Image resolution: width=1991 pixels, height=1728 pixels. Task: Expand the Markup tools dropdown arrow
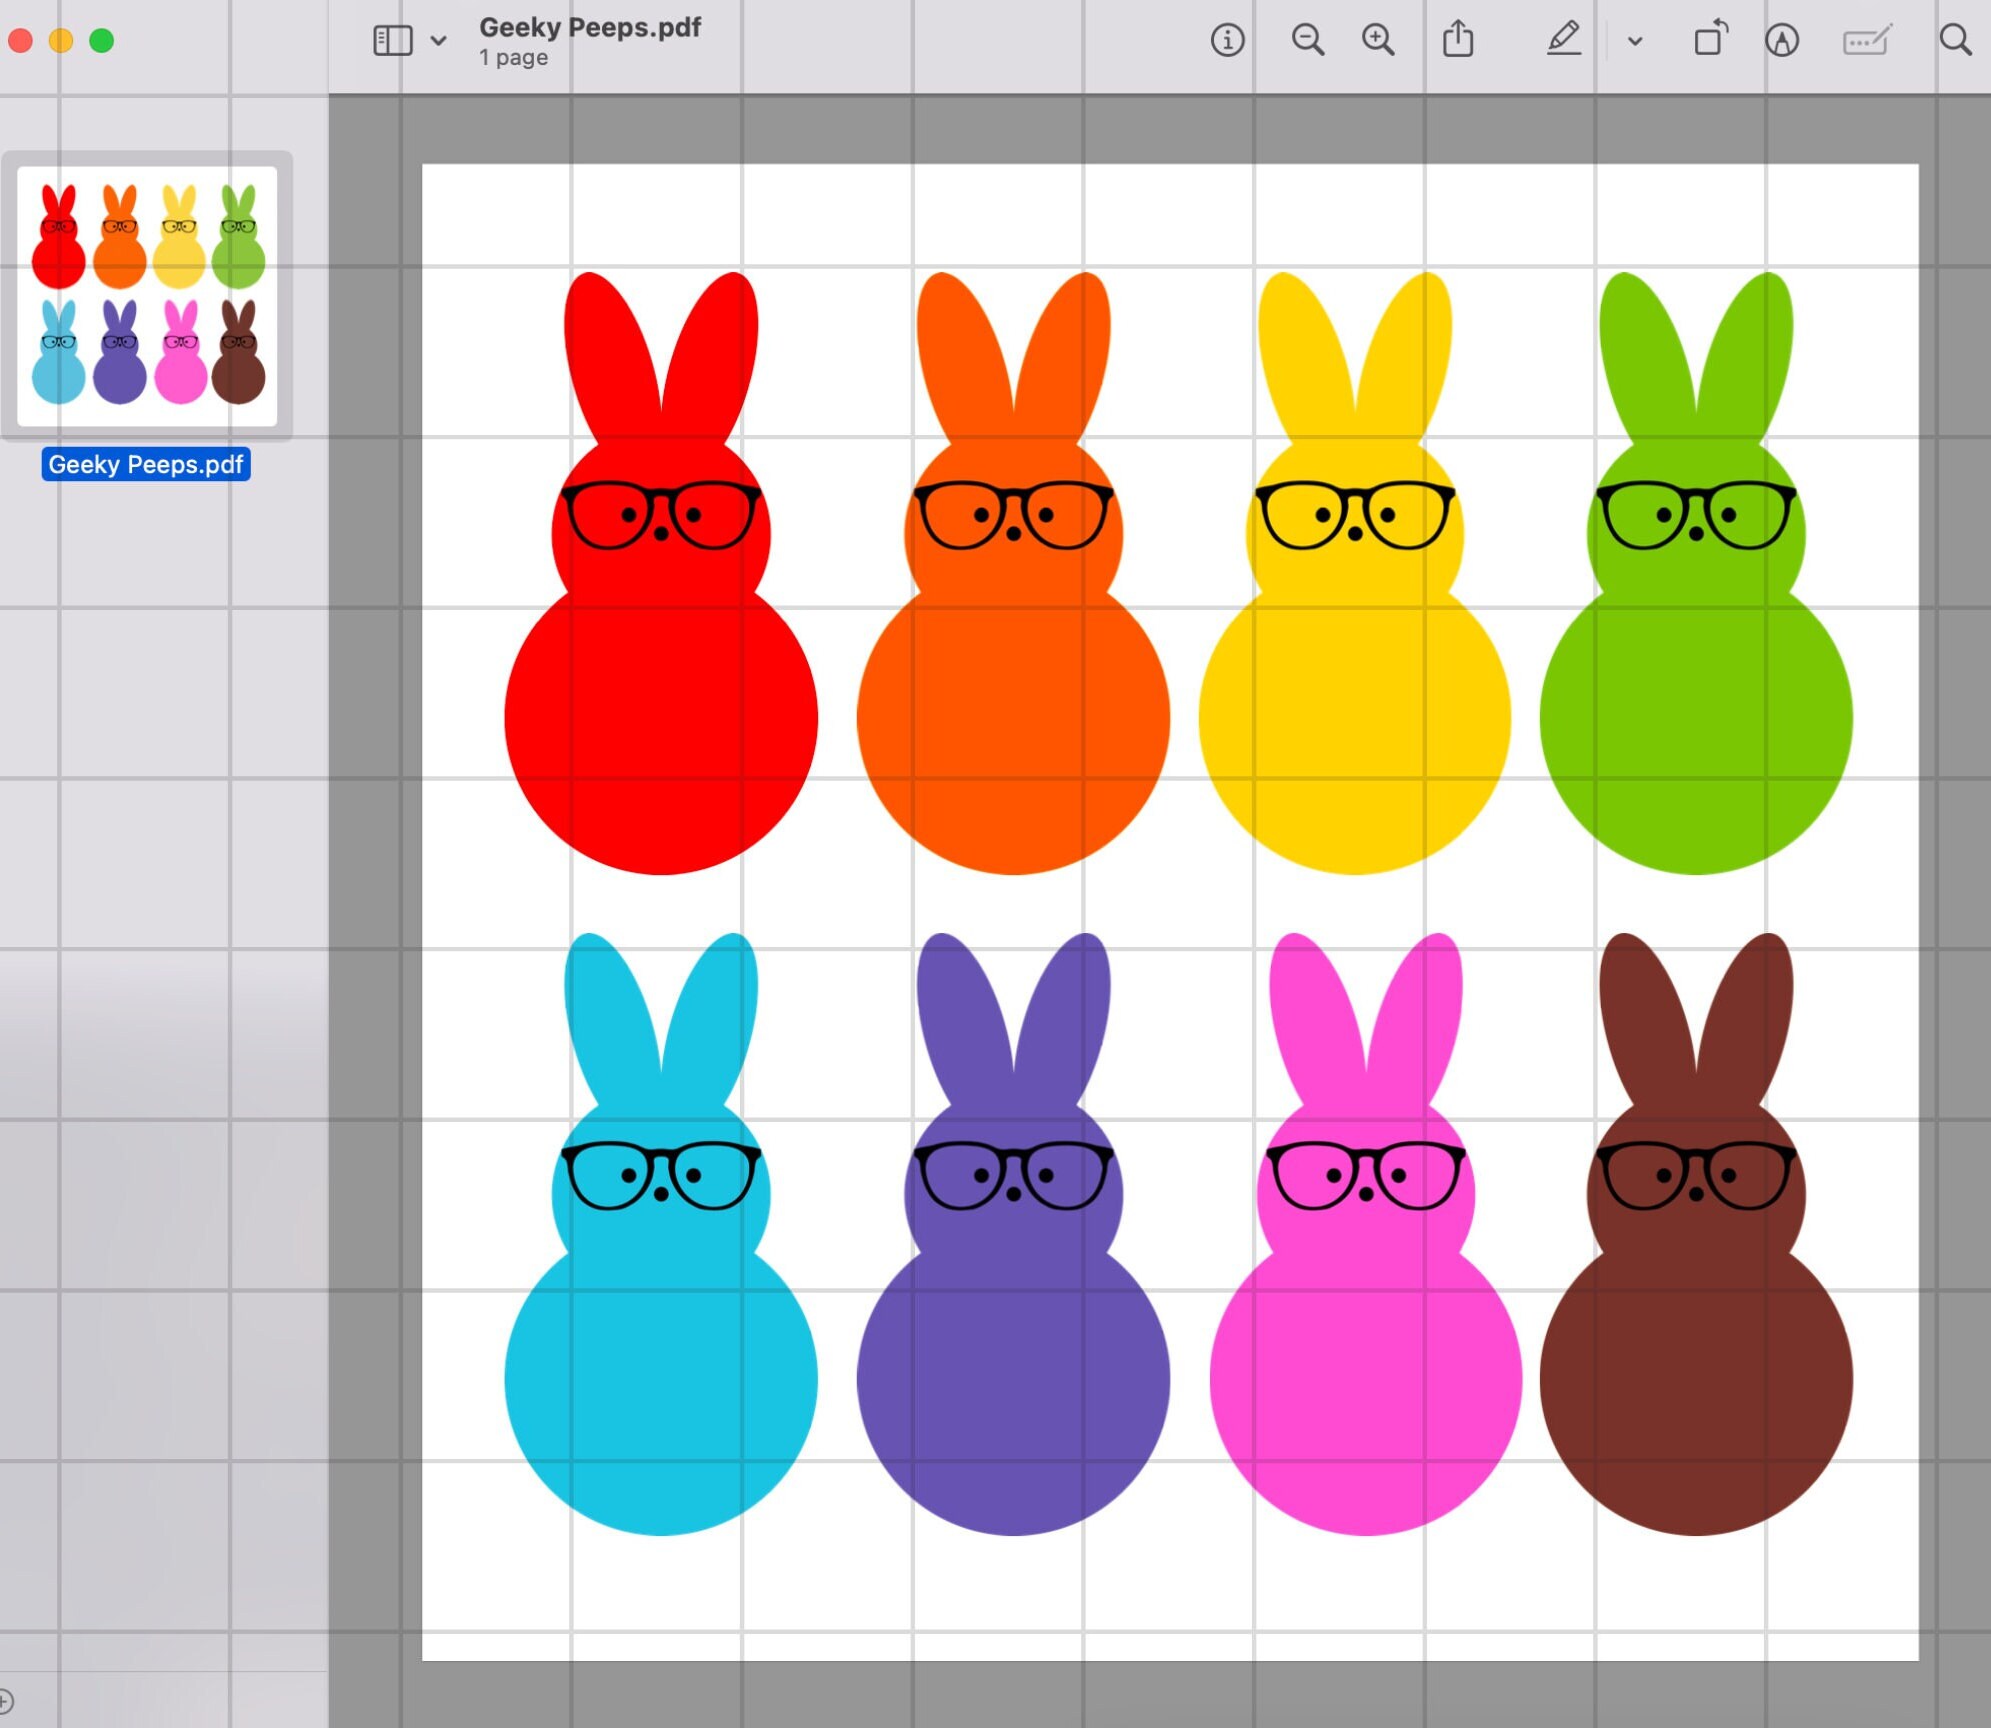[x=1634, y=41]
